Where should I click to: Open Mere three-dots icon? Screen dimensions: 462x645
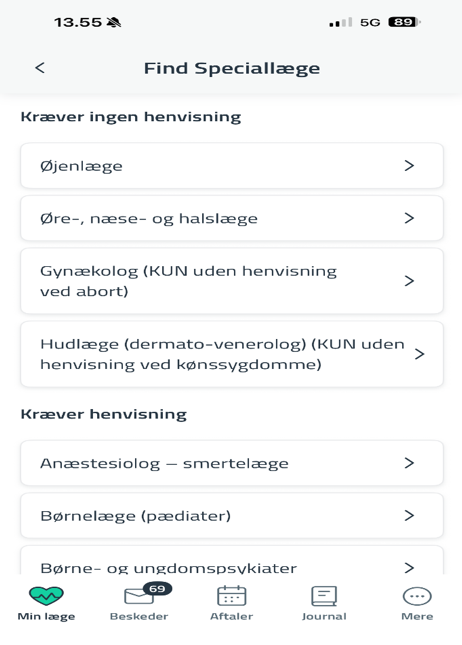point(417,596)
